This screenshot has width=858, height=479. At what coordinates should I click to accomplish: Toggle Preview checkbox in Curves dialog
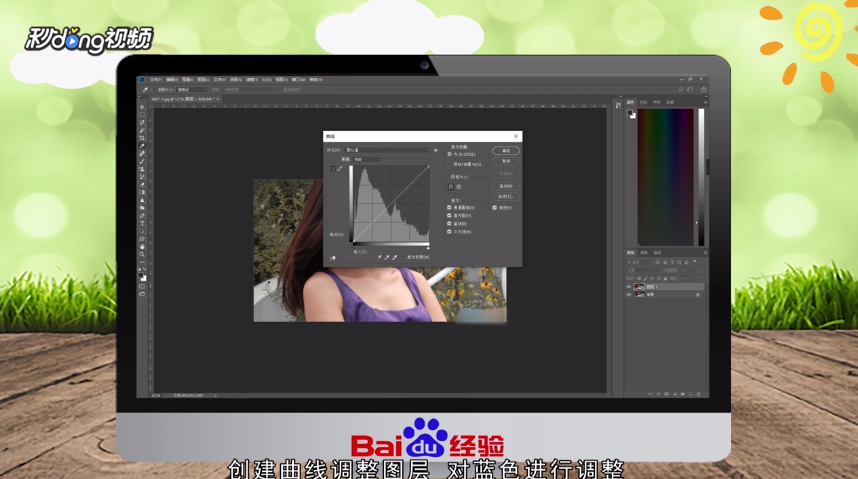tap(494, 207)
